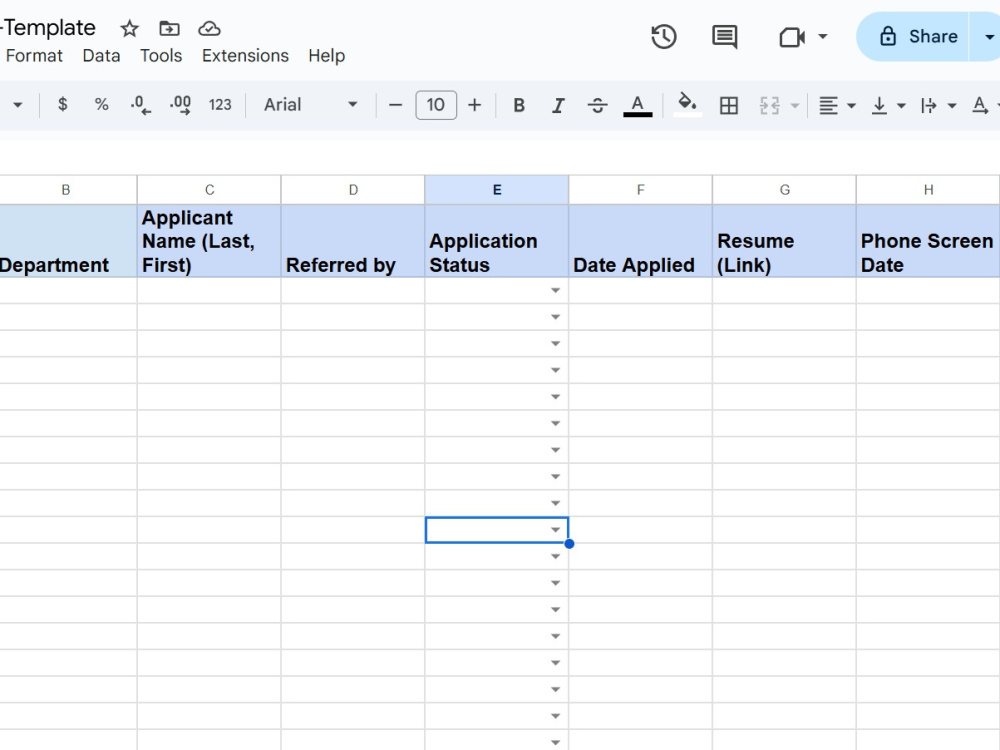Open the Format menu
1000x750 pixels.
(34, 56)
